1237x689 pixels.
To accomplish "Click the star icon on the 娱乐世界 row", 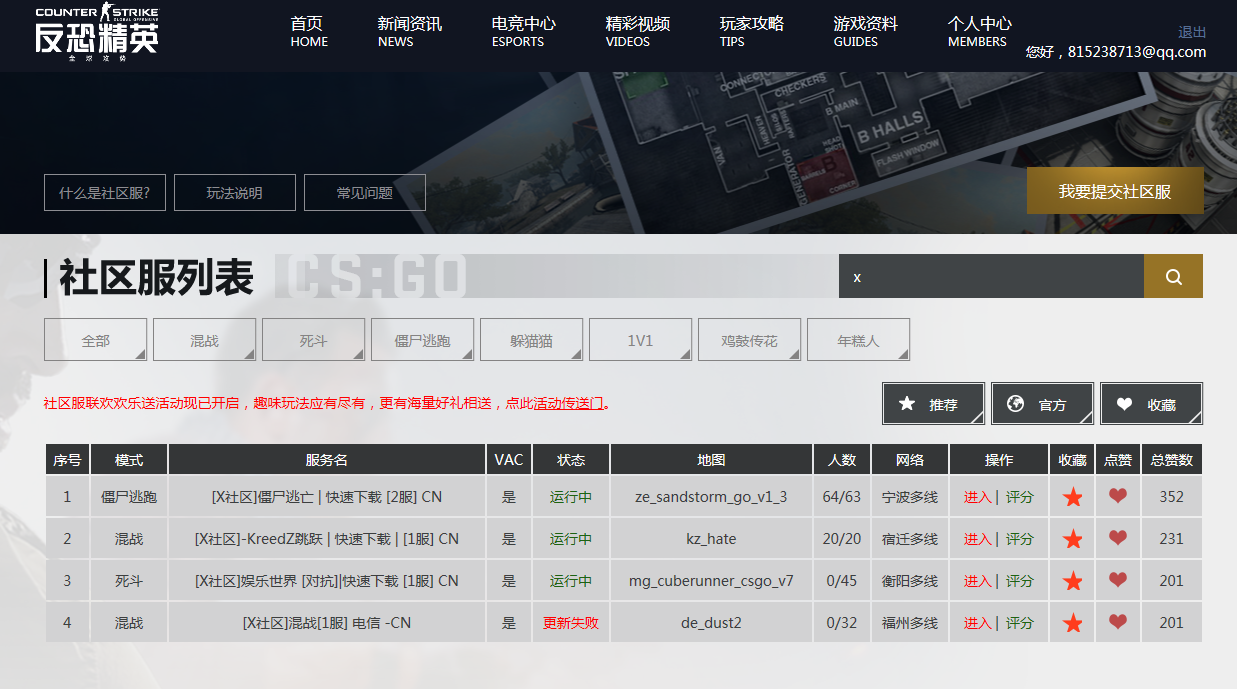I will pyautogui.click(x=1072, y=580).
